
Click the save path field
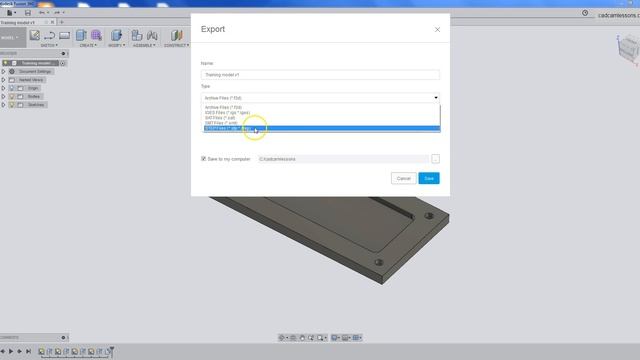click(343, 159)
